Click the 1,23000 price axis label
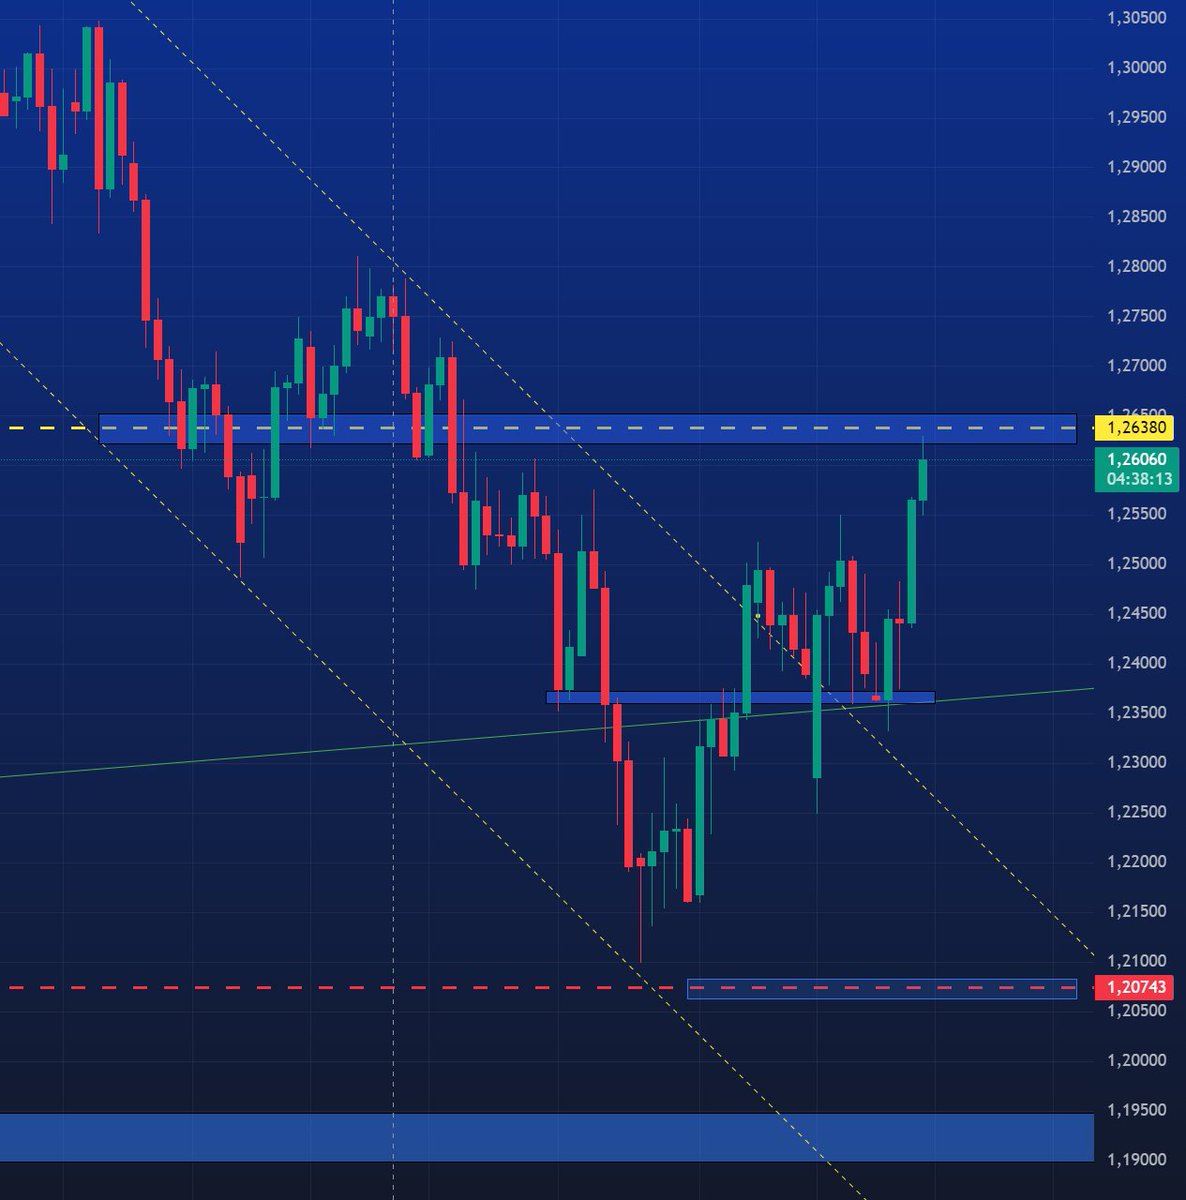This screenshot has height=1200, width=1186. (x=1136, y=763)
